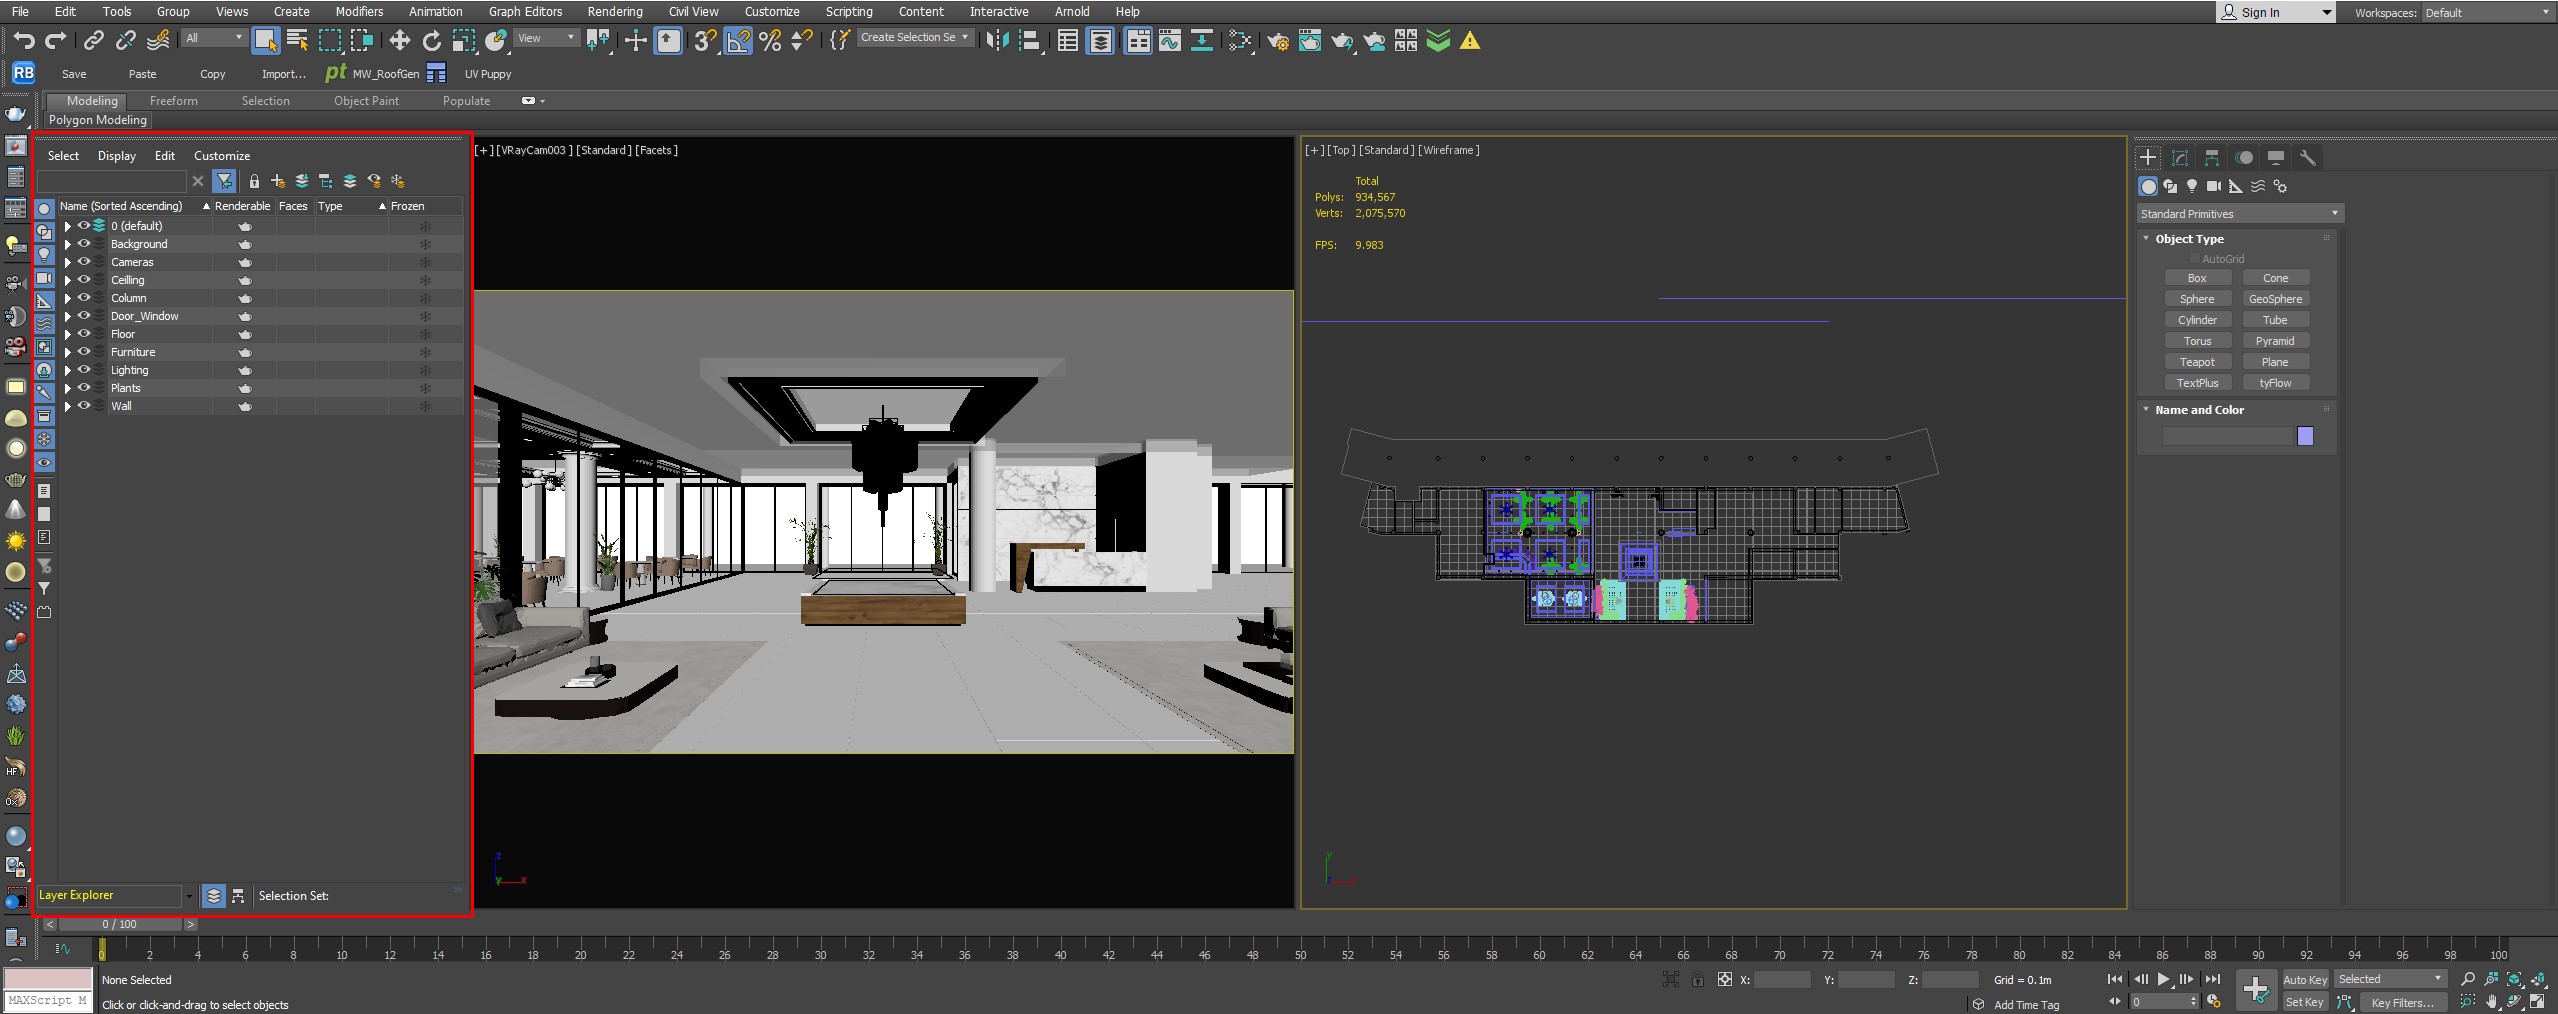
Task: Select the Rotate transform tool
Action: 432,40
